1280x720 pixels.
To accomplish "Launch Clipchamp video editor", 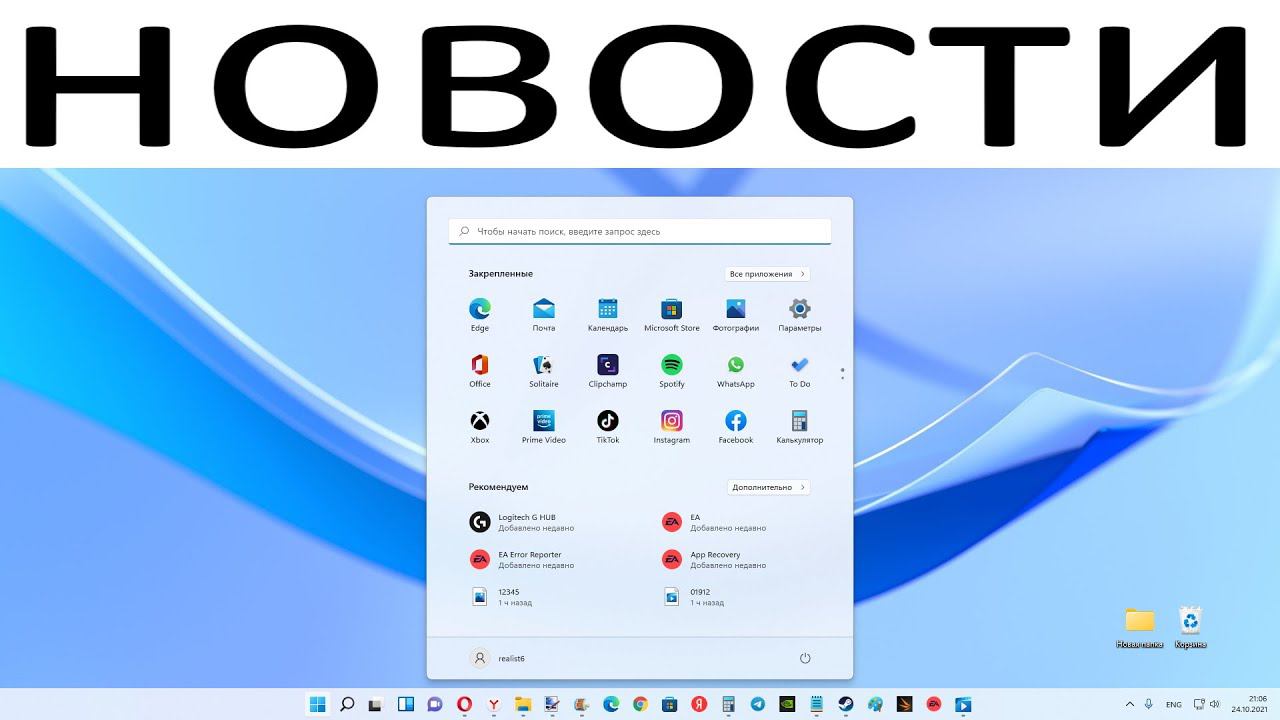I will coord(608,370).
